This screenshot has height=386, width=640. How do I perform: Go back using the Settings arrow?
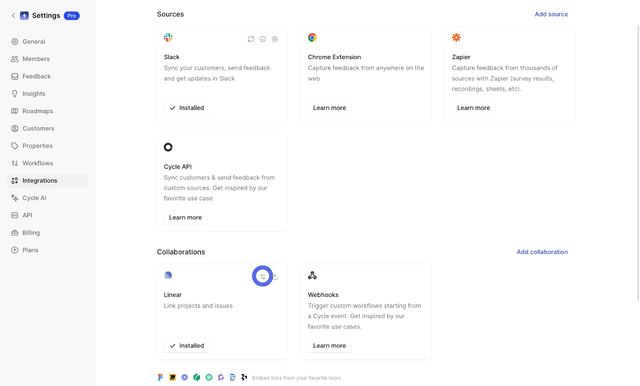pos(13,16)
